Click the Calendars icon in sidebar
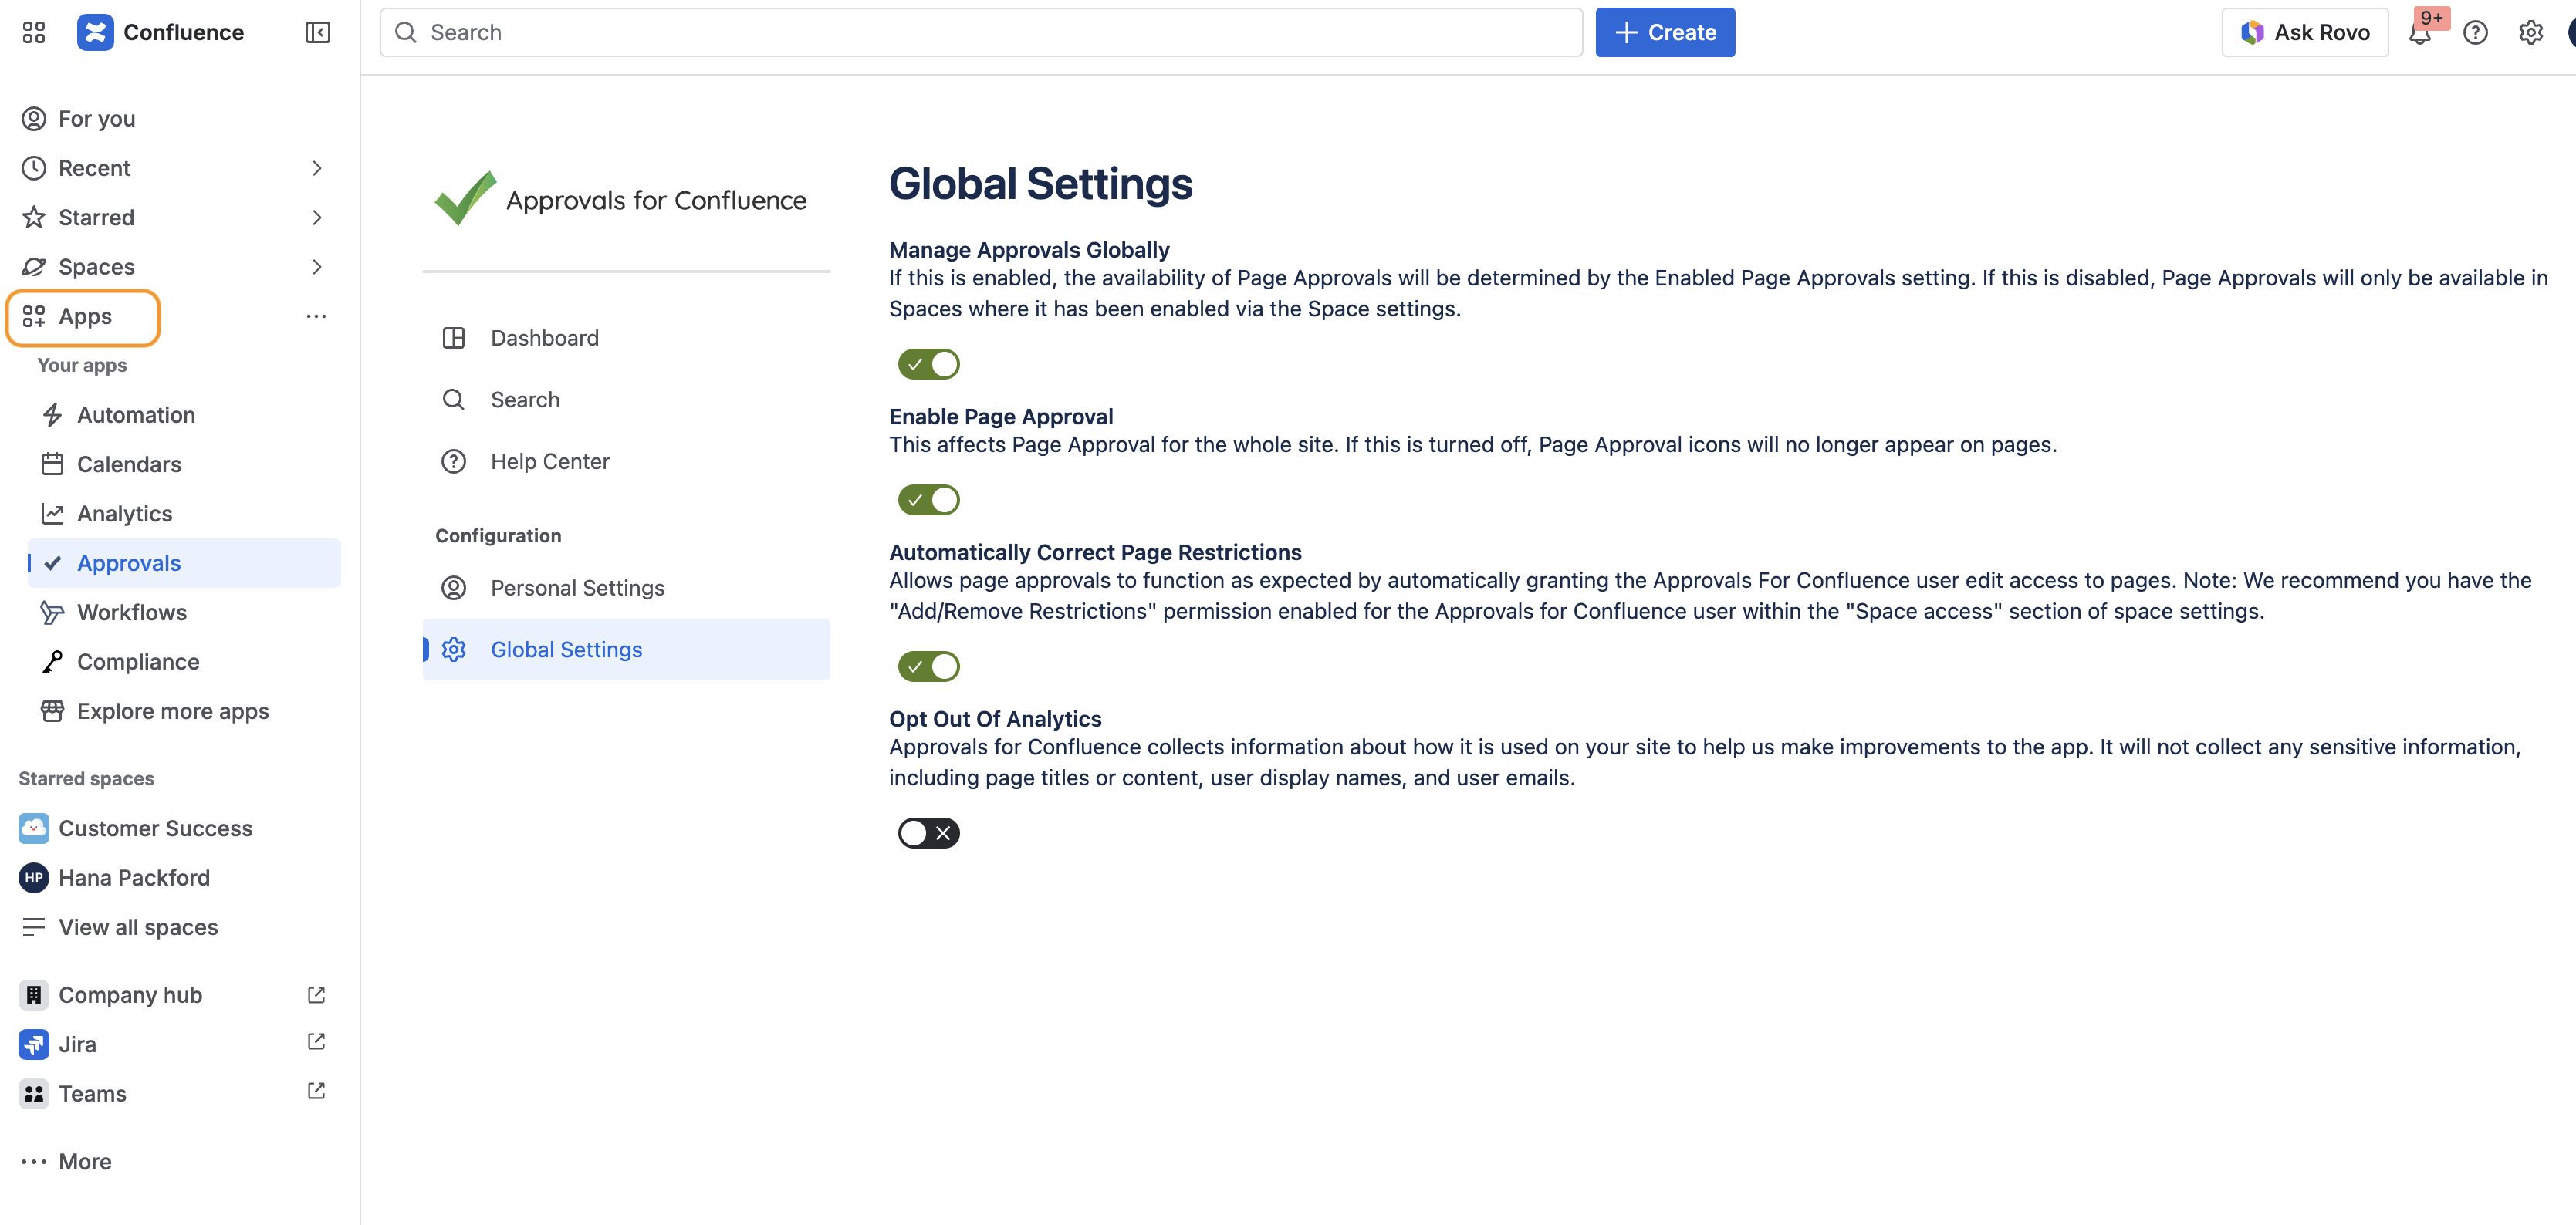The width and height of the screenshot is (2576, 1225). point(52,464)
